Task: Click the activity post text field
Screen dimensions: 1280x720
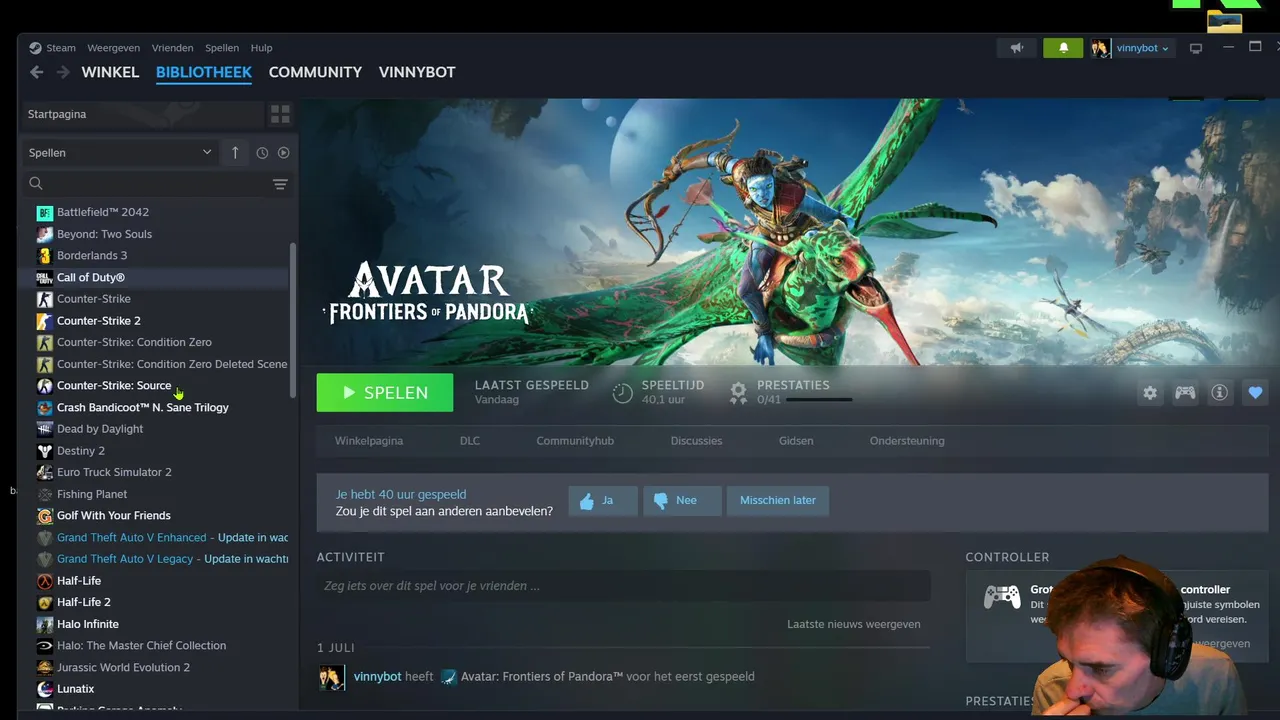Action: click(x=624, y=586)
